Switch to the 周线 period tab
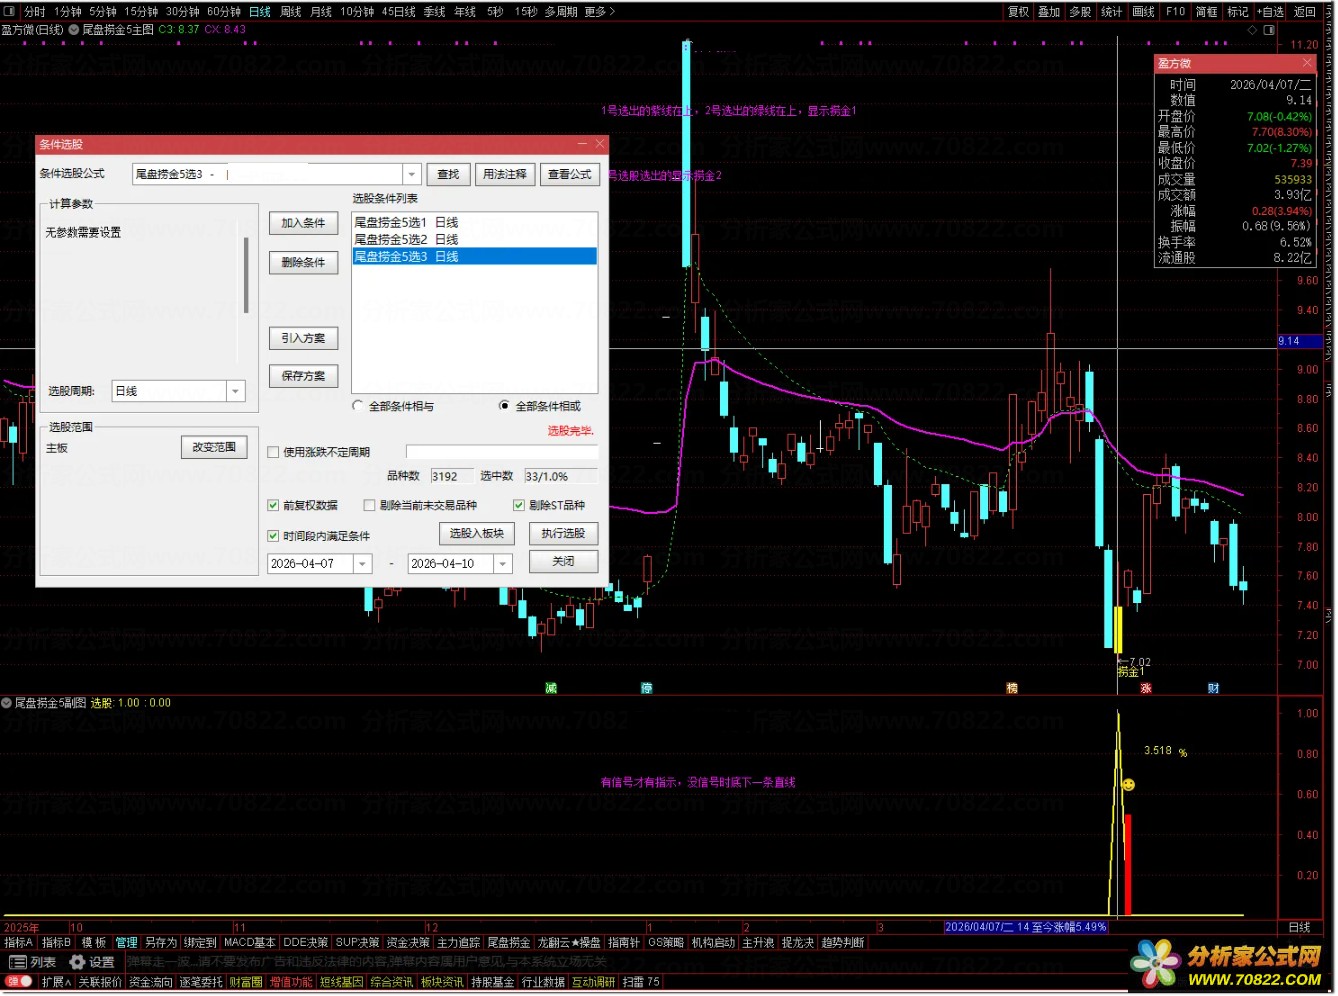This screenshot has height=996, width=1338. click(x=290, y=12)
